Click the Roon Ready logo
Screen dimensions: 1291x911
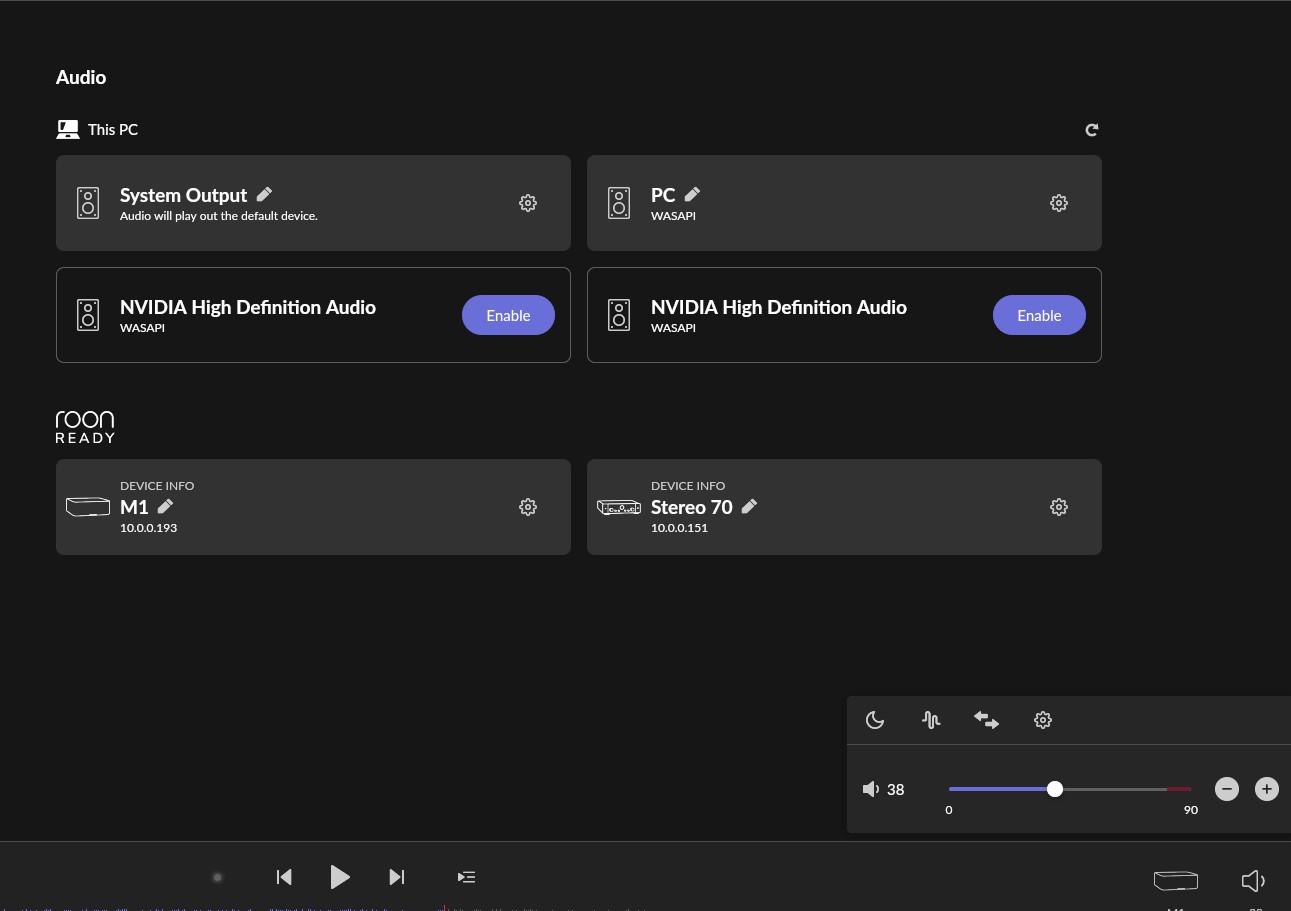click(x=85, y=426)
